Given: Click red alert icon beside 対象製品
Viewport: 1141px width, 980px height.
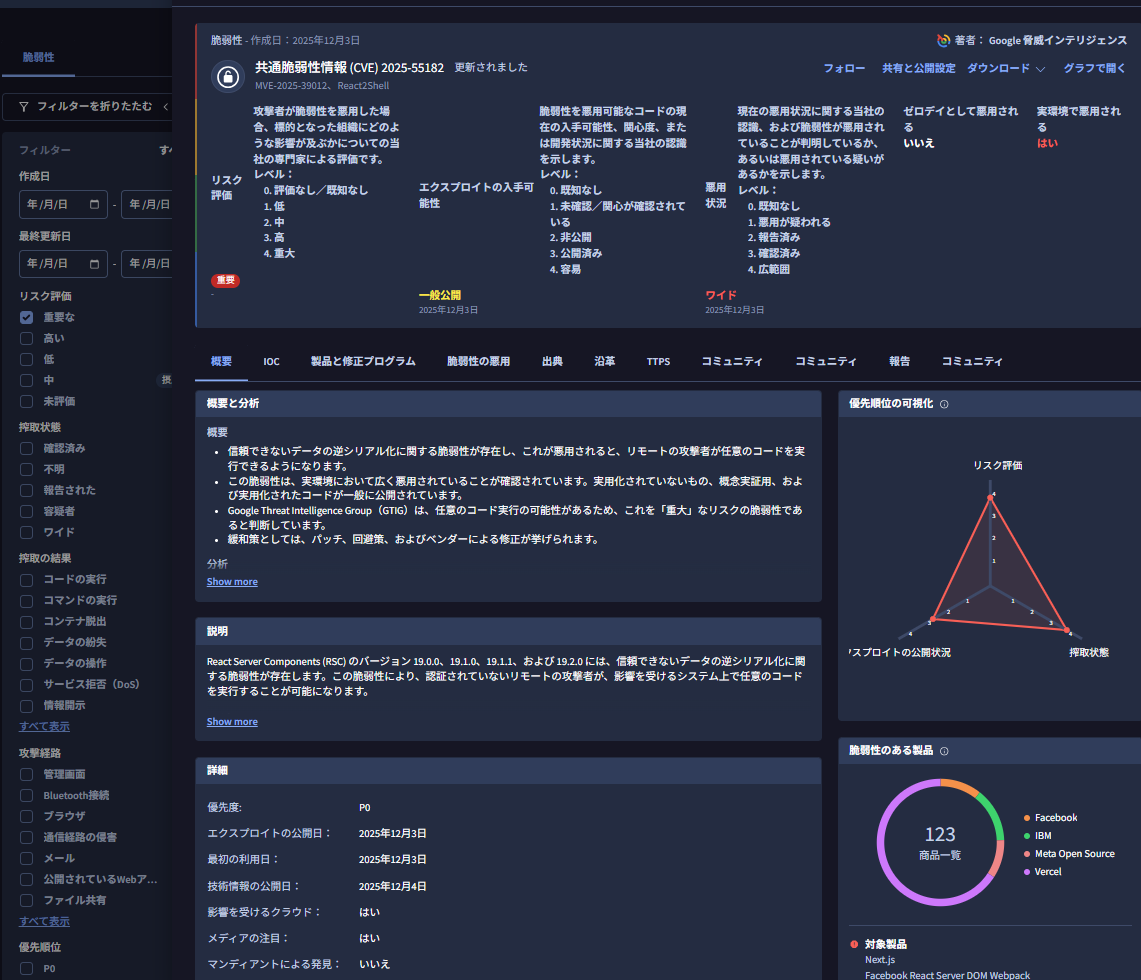Looking at the screenshot, I should point(854,944).
